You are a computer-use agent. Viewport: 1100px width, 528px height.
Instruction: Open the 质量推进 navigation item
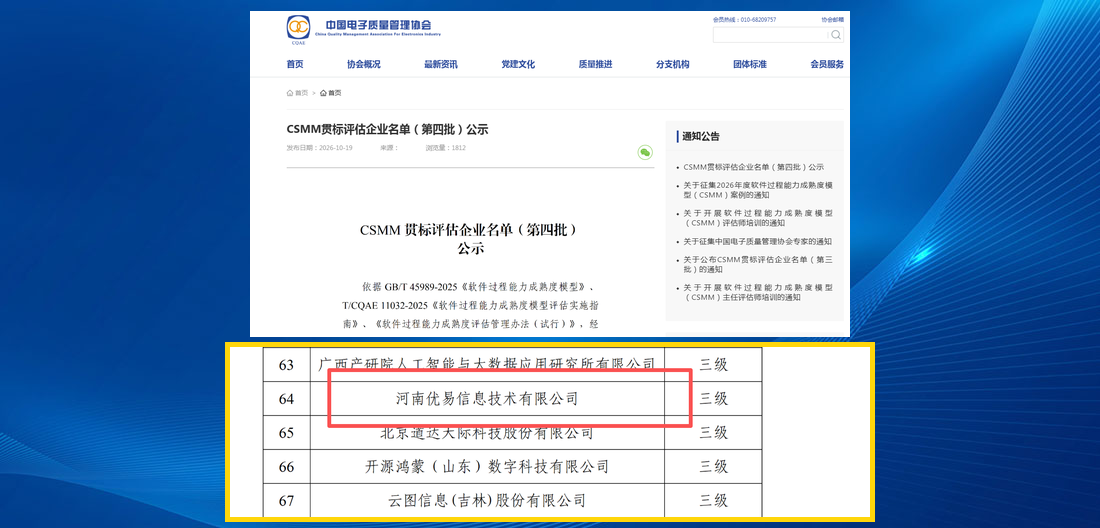point(595,65)
